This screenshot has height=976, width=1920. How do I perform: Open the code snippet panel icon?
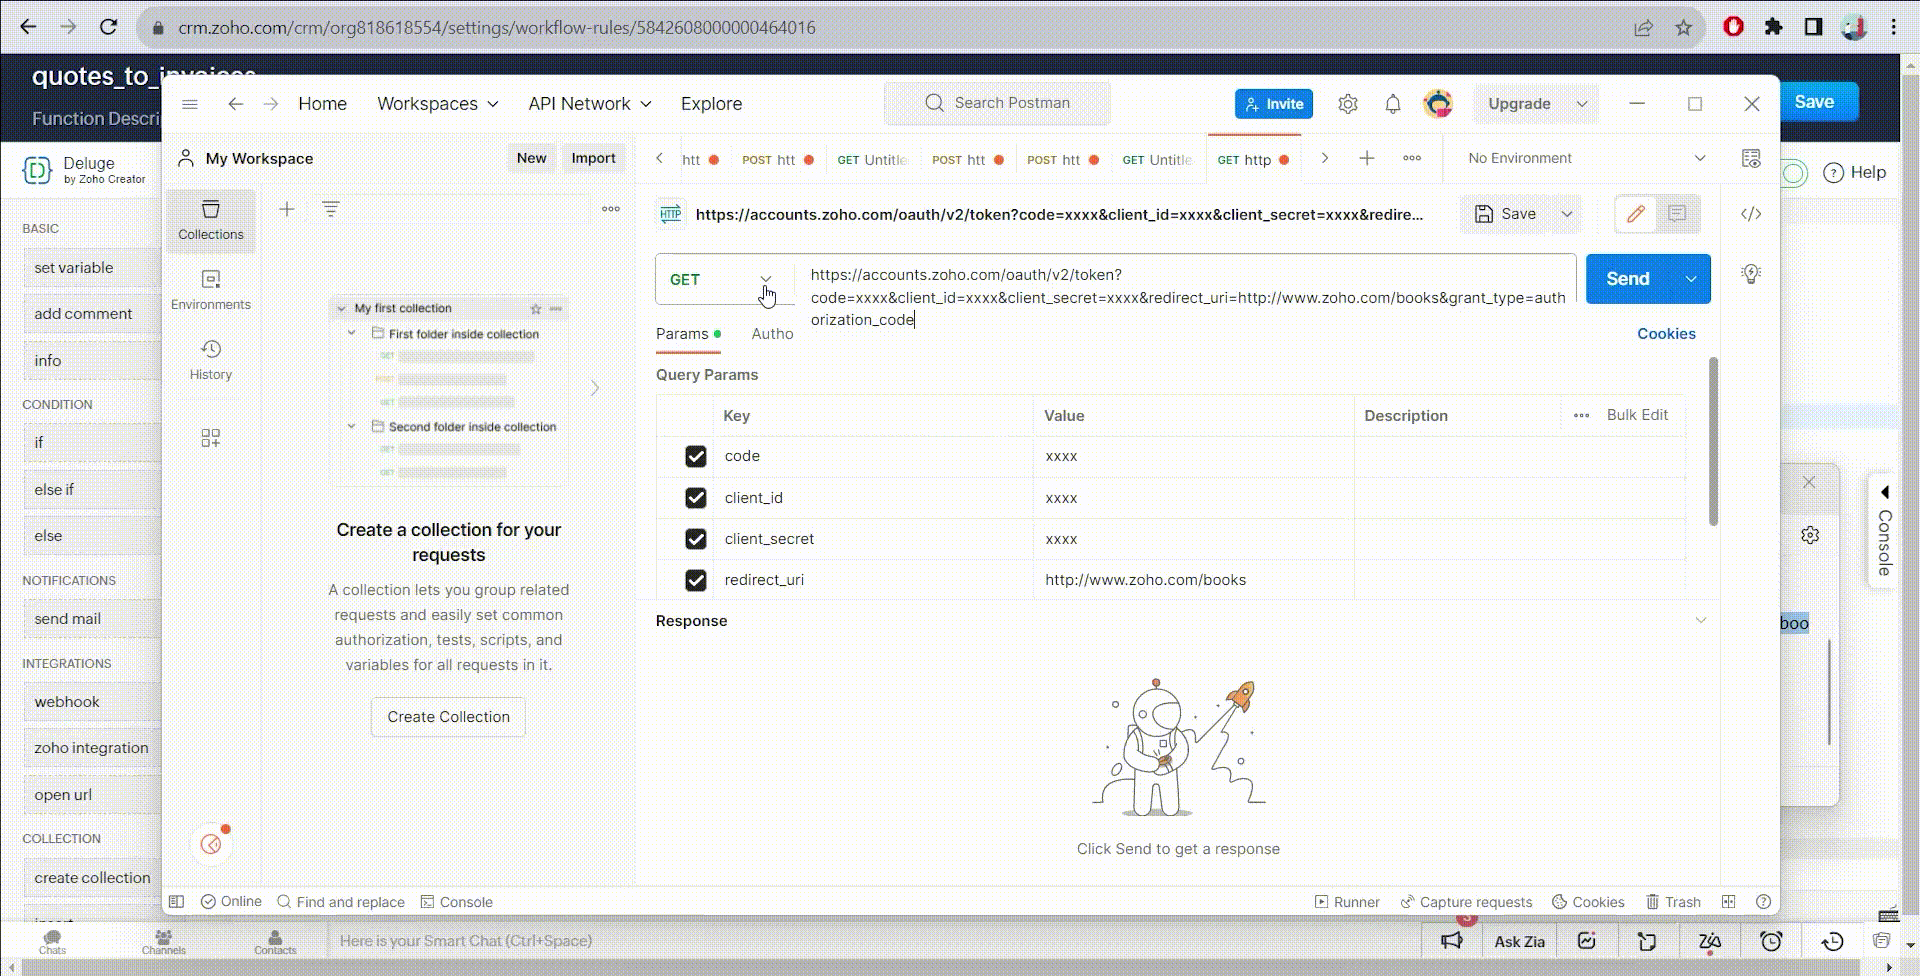pyautogui.click(x=1750, y=214)
